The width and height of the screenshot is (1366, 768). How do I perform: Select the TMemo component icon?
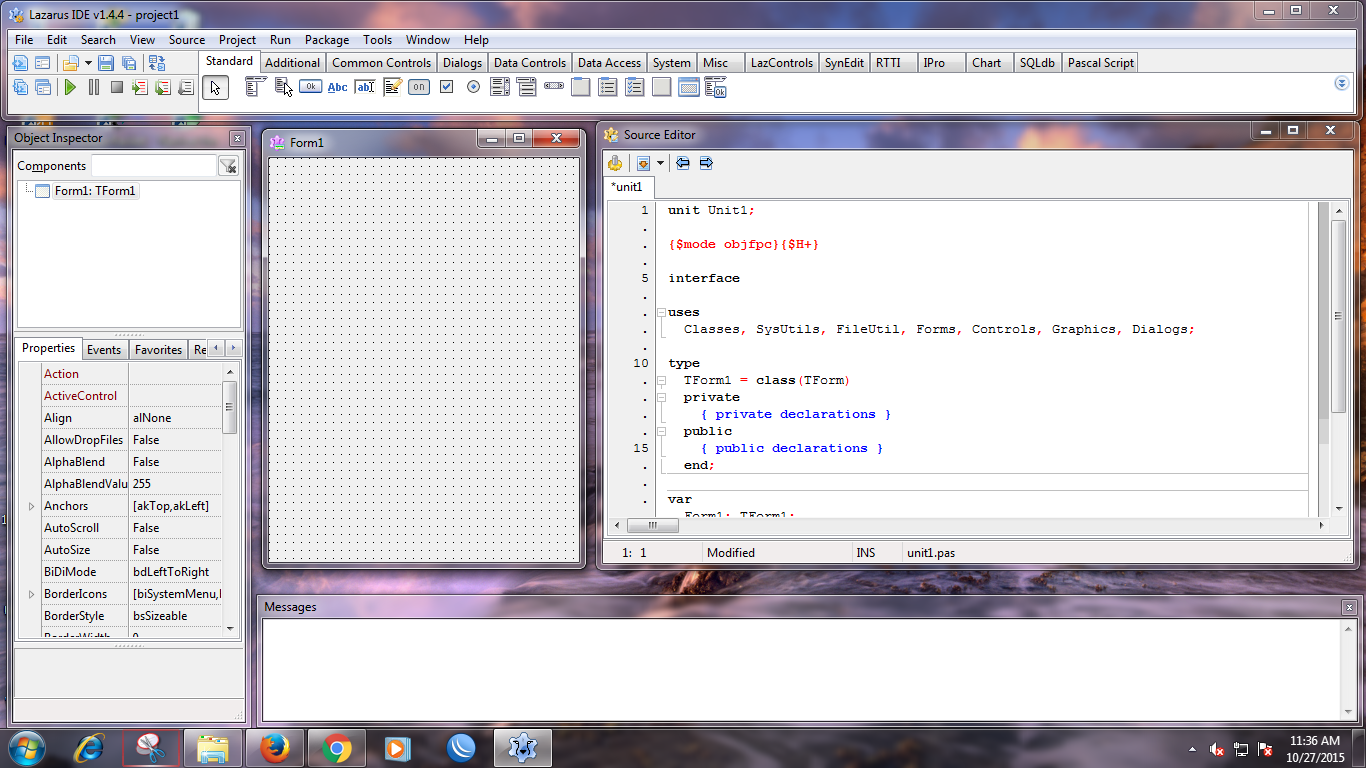tap(392, 87)
